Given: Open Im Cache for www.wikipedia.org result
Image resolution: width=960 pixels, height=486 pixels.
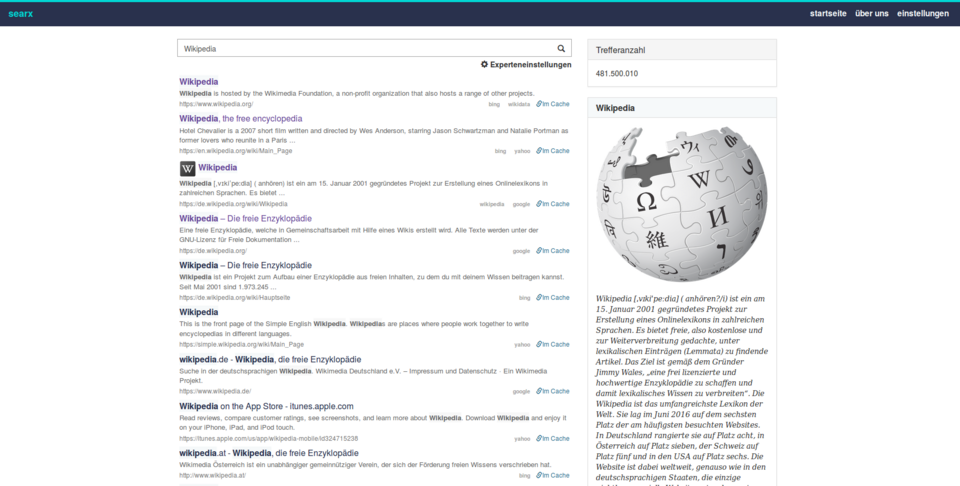Looking at the screenshot, I should (553, 104).
